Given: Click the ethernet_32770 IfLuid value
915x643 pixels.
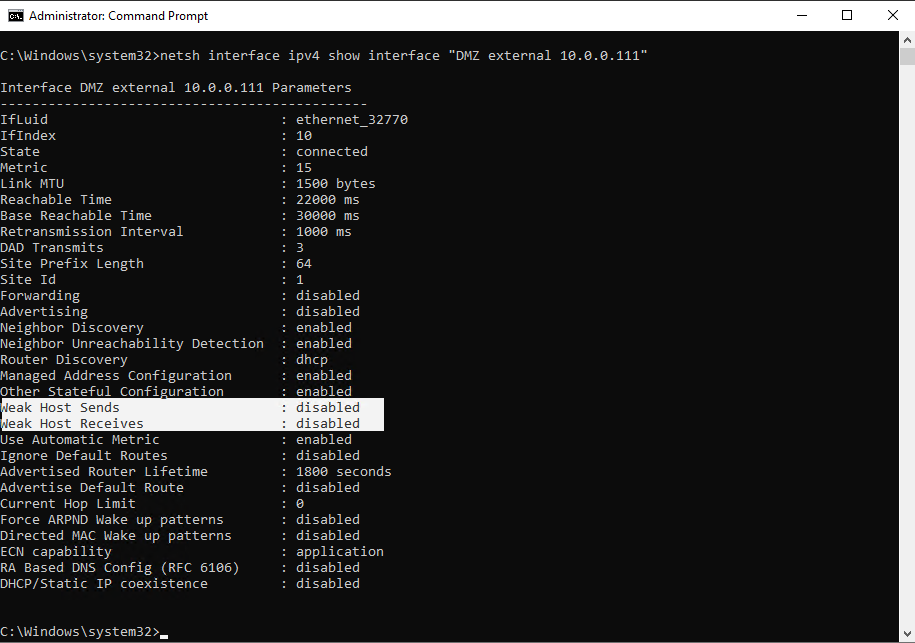Looking at the screenshot, I should coord(351,120).
